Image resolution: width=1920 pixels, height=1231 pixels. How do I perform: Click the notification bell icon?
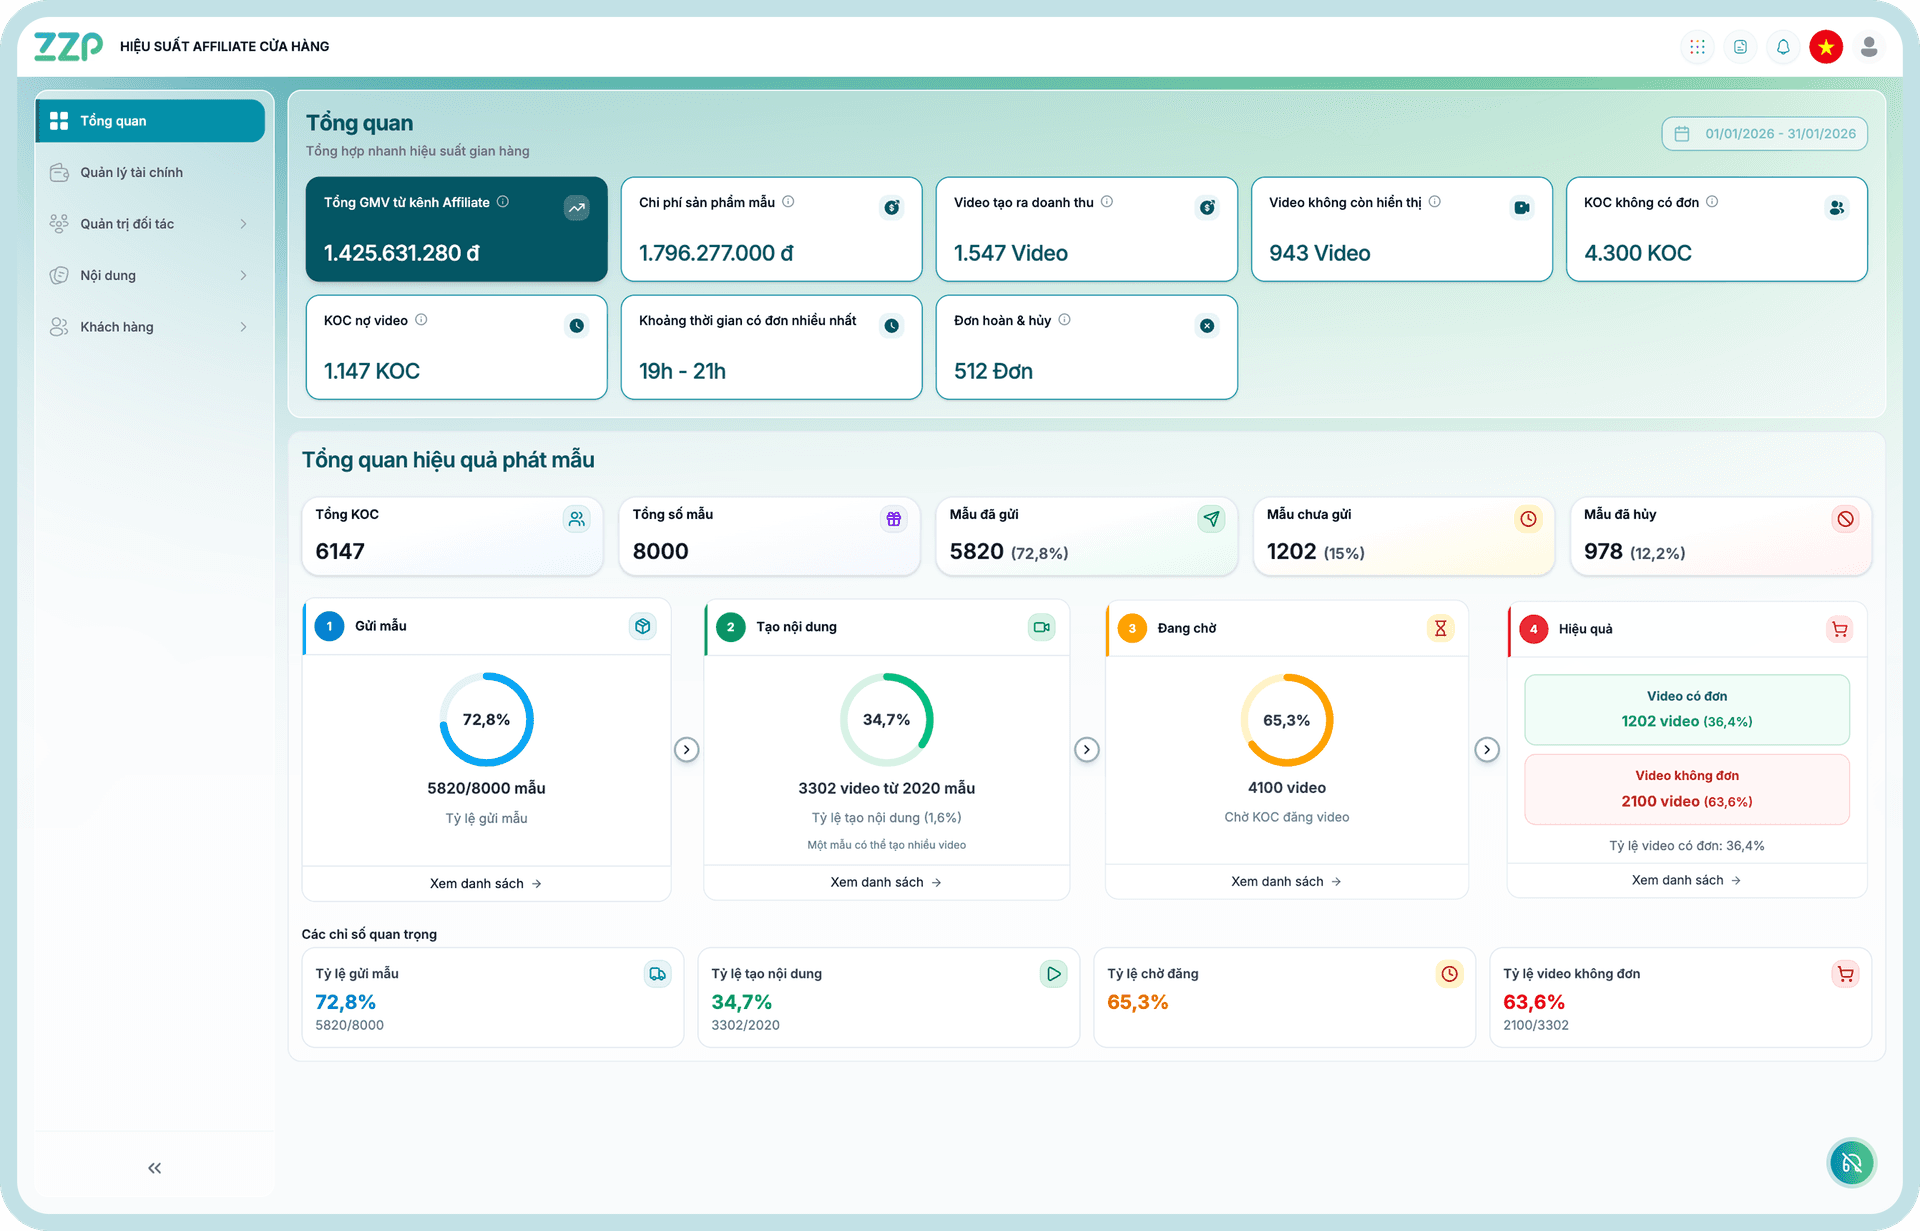pyautogui.click(x=1783, y=47)
